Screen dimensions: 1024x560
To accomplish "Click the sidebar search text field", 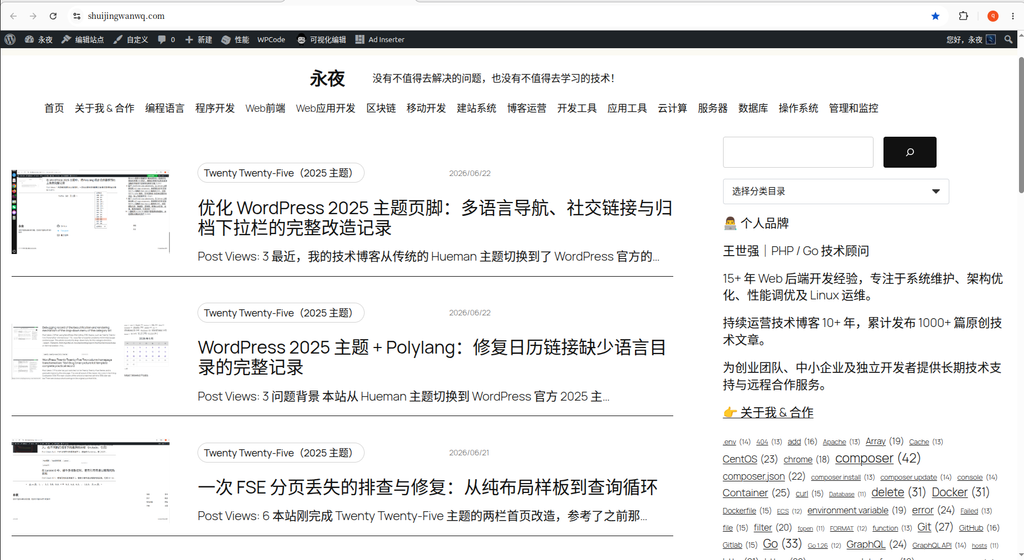I will coord(798,152).
